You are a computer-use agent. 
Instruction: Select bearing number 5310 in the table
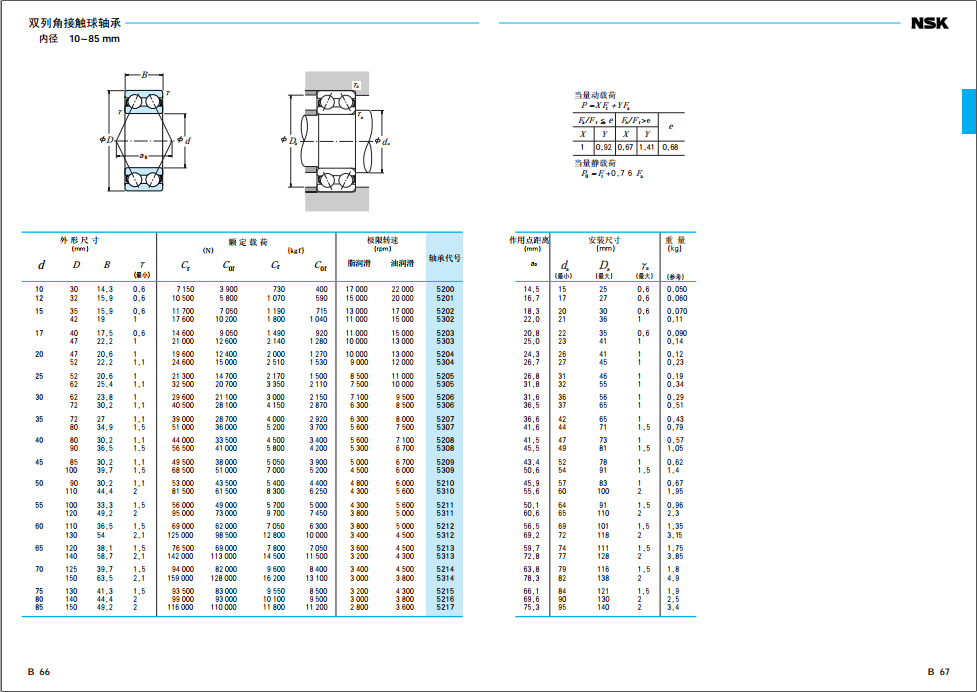pos(445,491)
